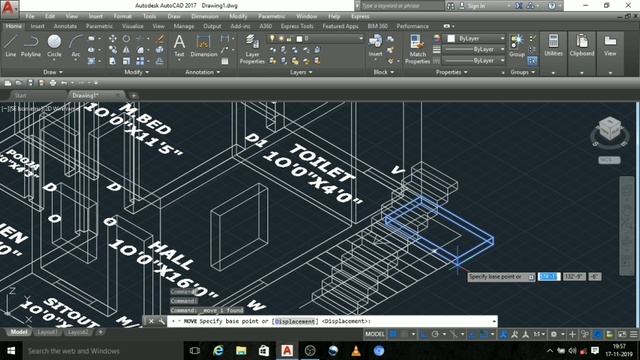This screenshot has width=640, height=360.
Task: Select the Dimension tool
Action: (x=203, y=46)
